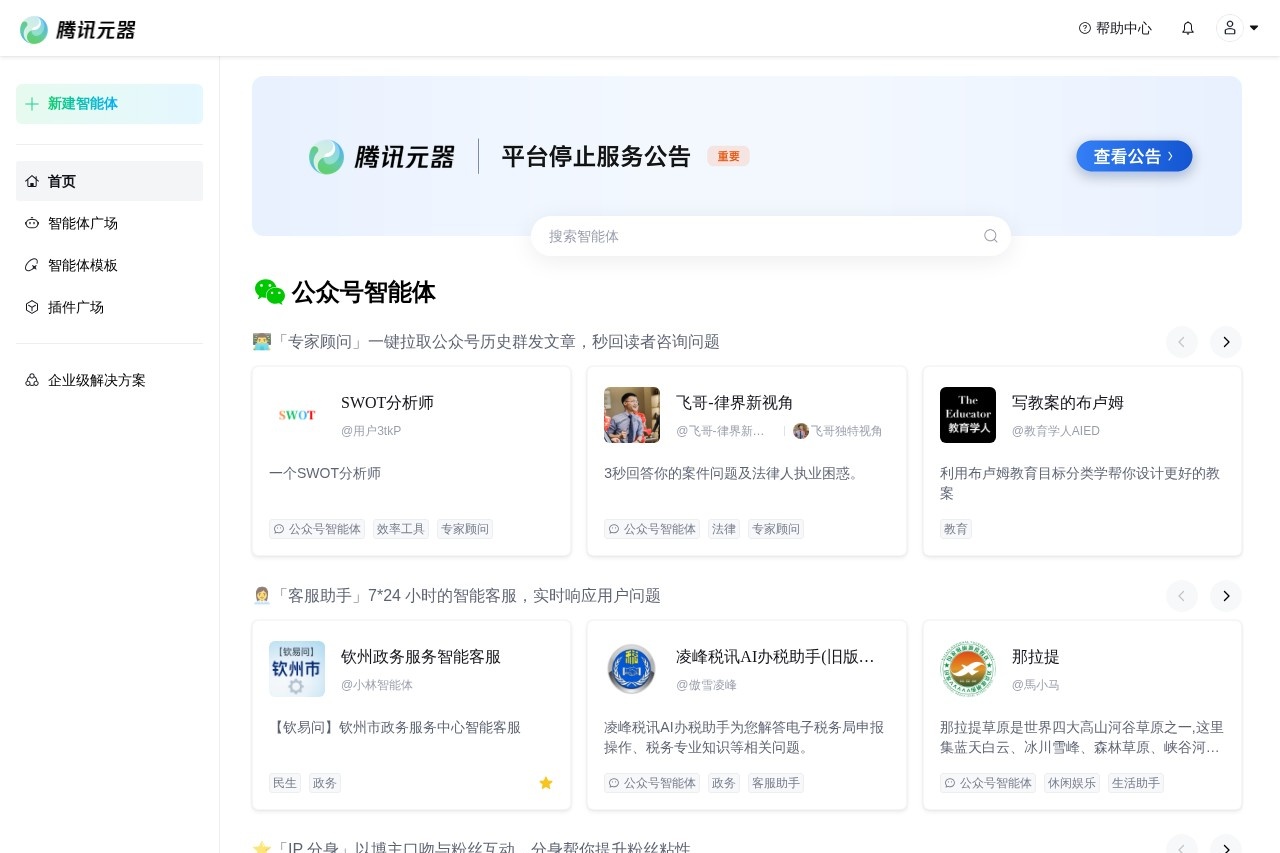
Task: Click the WeChat icon beside 公众号智能体
Action: tap(270, 292)
